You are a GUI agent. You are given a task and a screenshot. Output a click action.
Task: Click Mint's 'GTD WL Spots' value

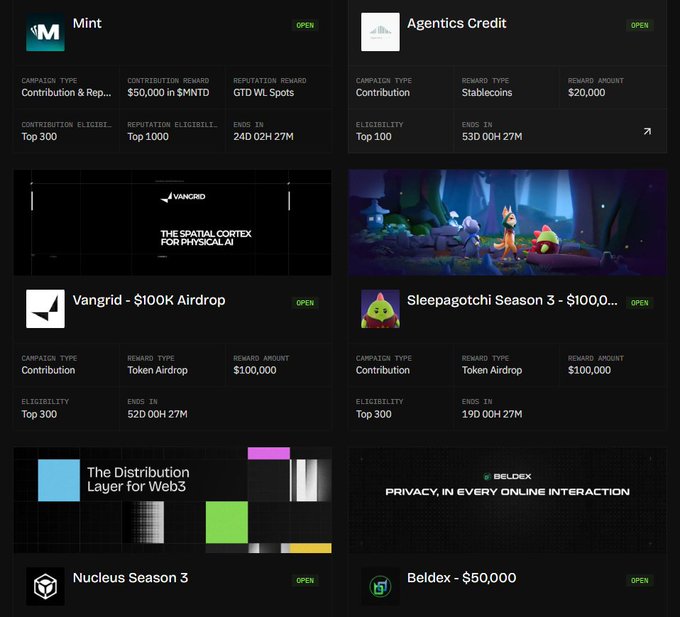[x=264, y=92]
